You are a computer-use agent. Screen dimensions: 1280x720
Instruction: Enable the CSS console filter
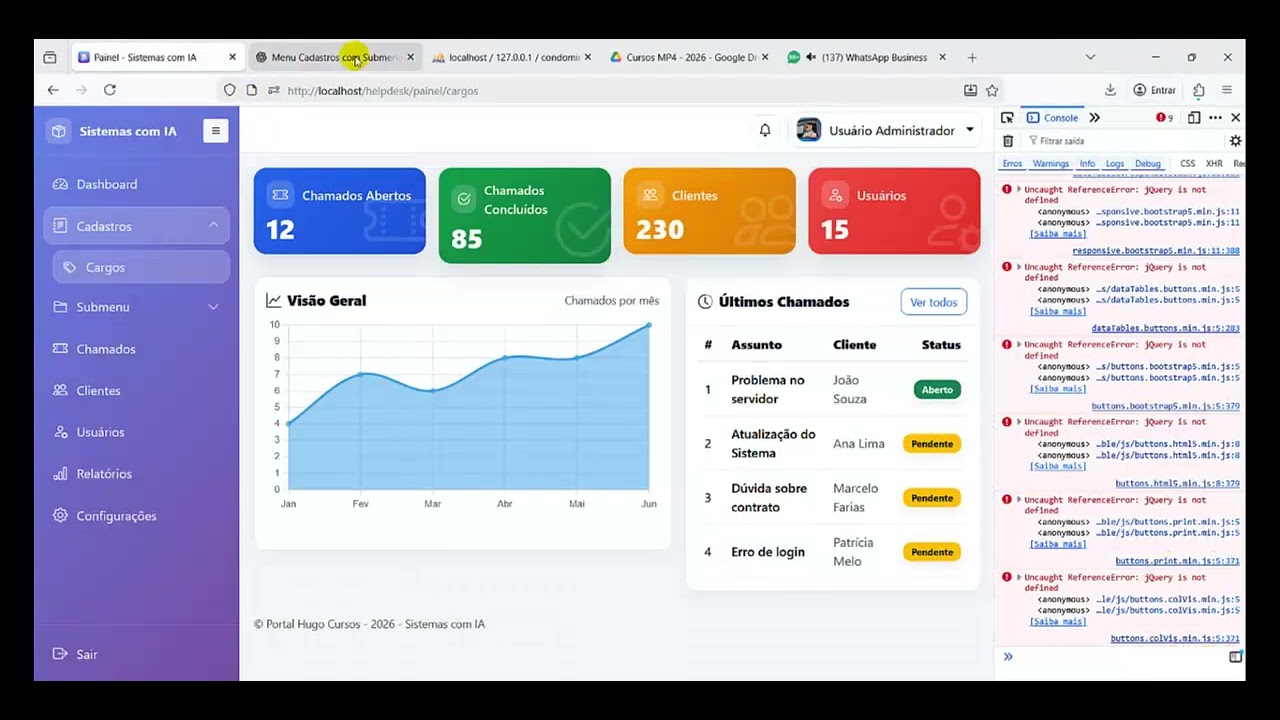coord(1187,163)
